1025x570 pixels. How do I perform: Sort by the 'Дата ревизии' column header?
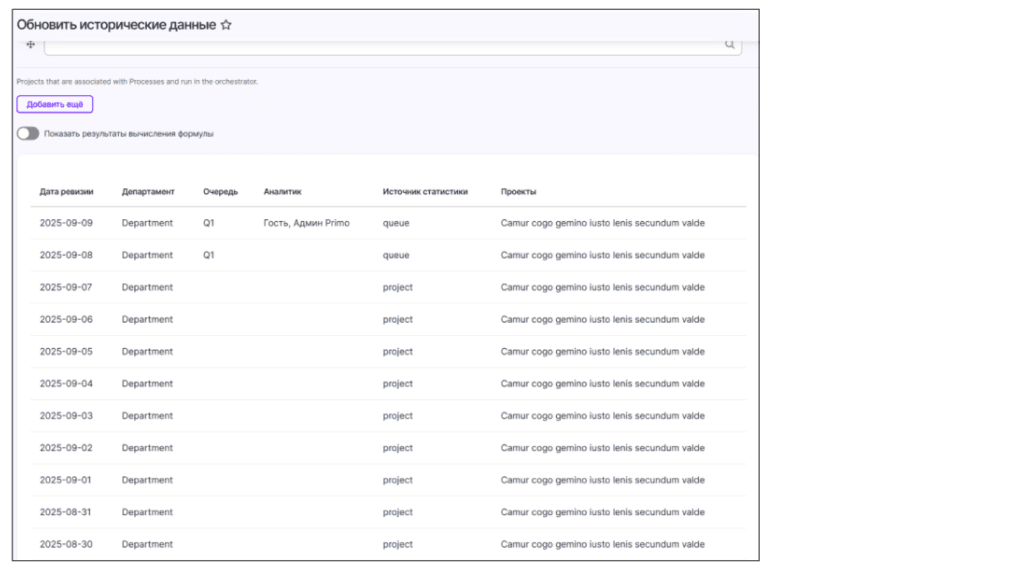(x=66, y=191)
